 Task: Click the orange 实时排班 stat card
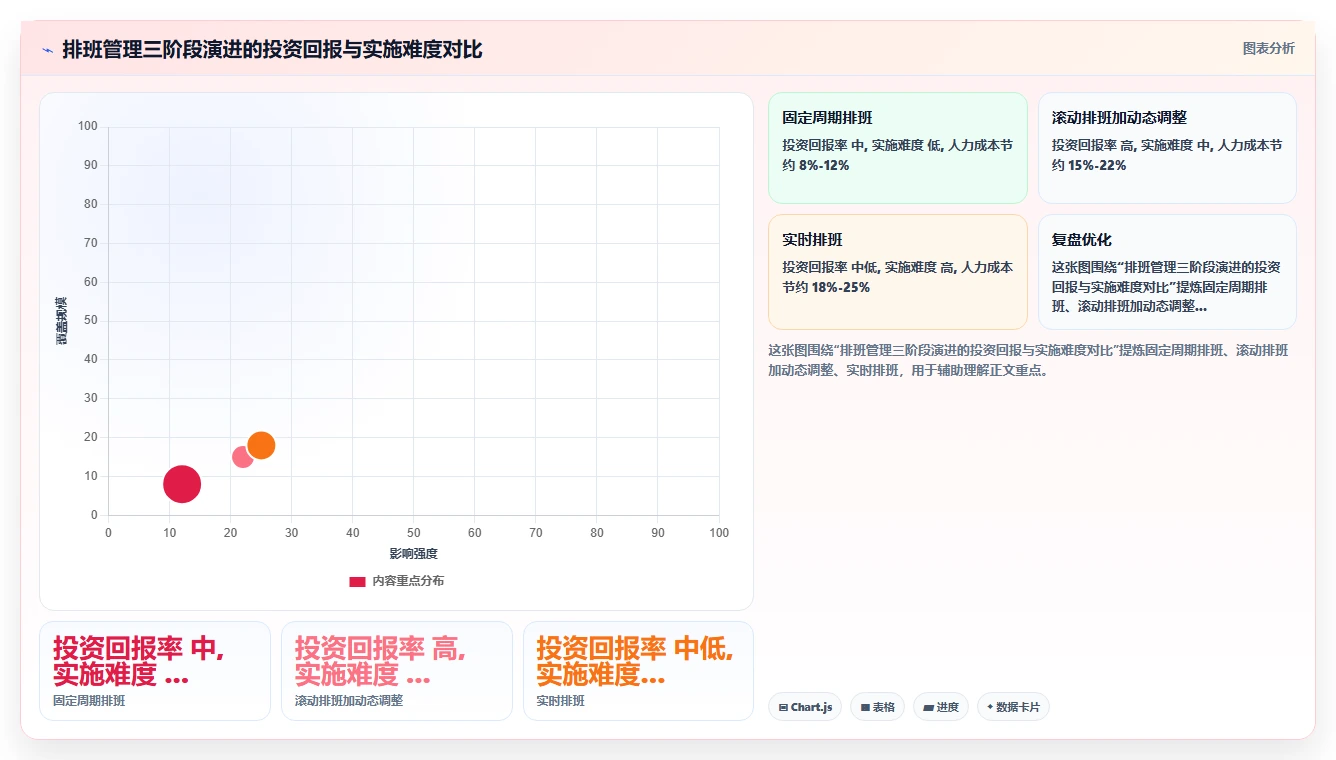638,671
